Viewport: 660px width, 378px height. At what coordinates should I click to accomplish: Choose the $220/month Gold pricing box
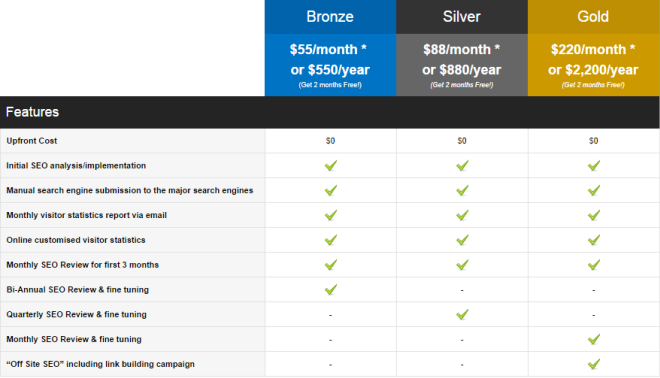click(x=593, y=65)
